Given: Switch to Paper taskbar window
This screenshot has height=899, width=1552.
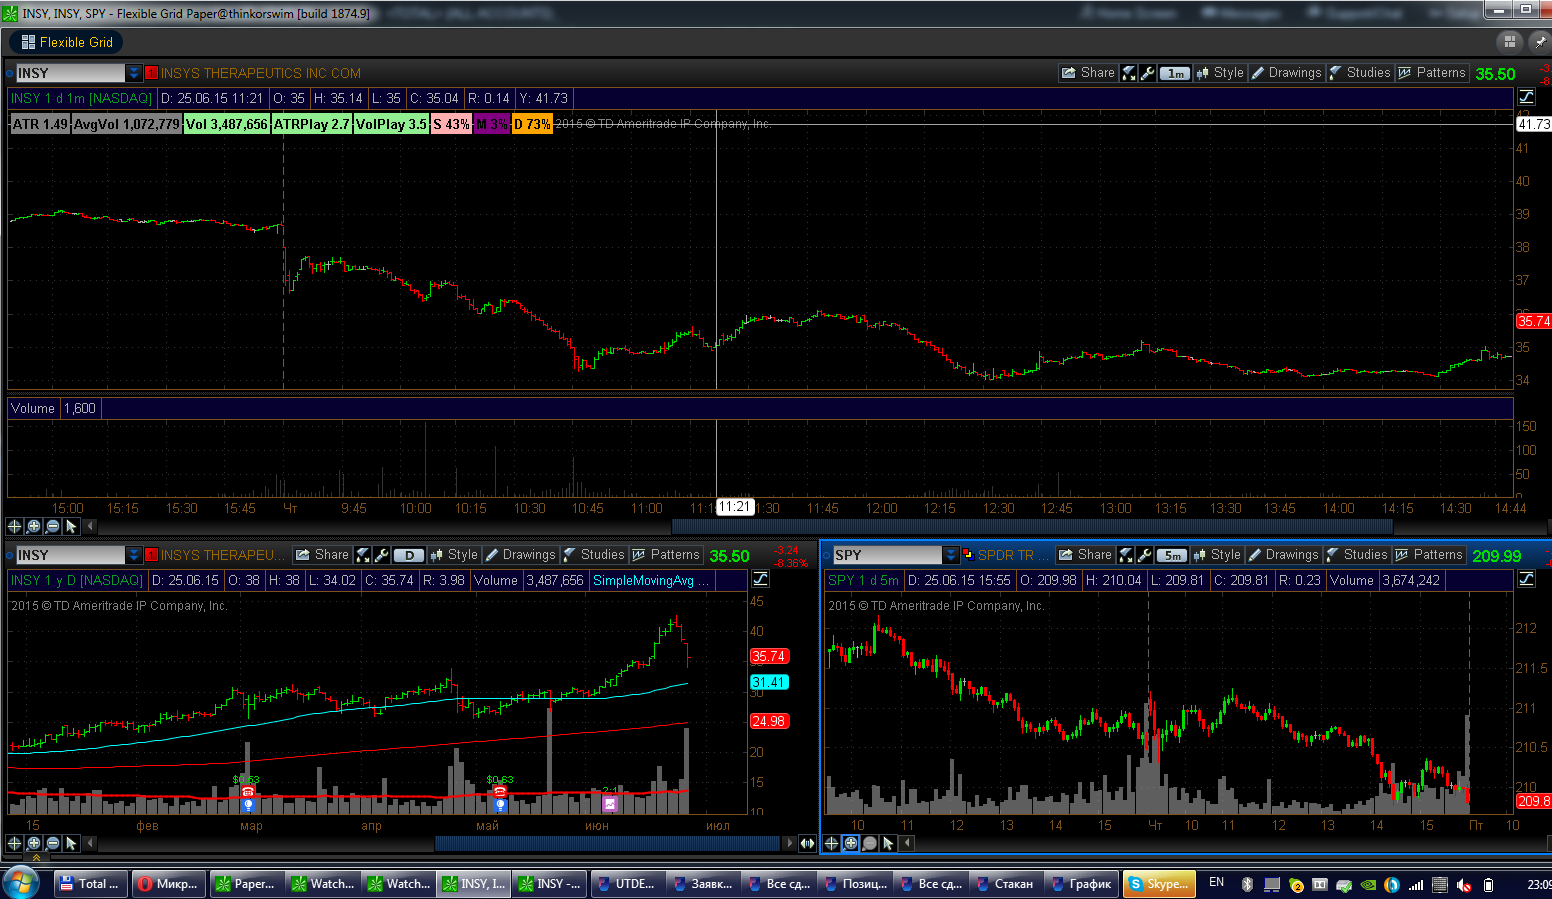Looking at the screenshot, I should tap(246, 883).
